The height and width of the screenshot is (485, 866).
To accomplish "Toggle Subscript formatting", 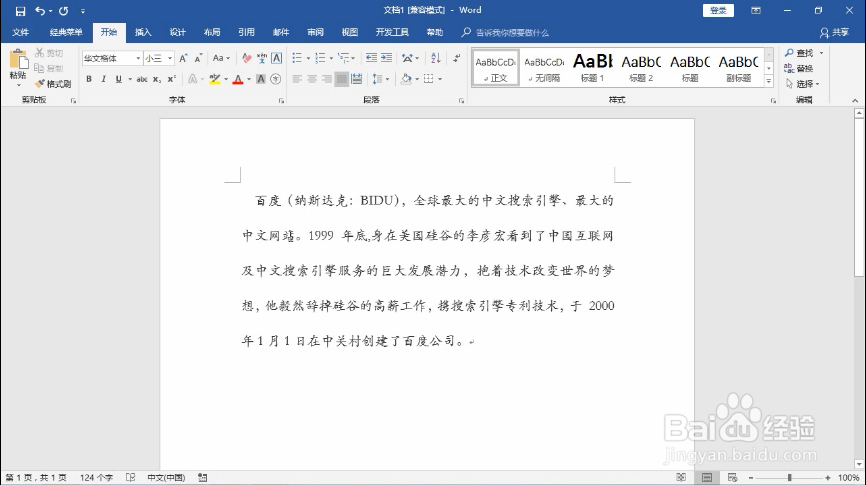I will pyautogui.click(x=157, y=79).
